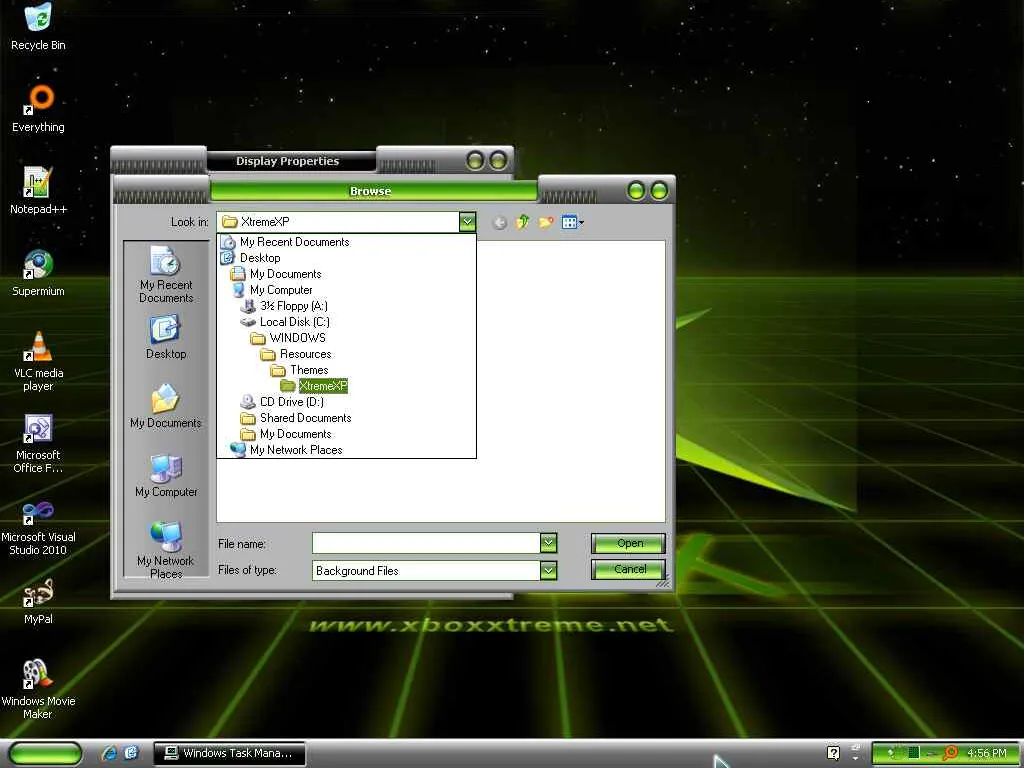Go to My Network Places in places bar
Viewport: 1024px width, 768px height.
166,550
